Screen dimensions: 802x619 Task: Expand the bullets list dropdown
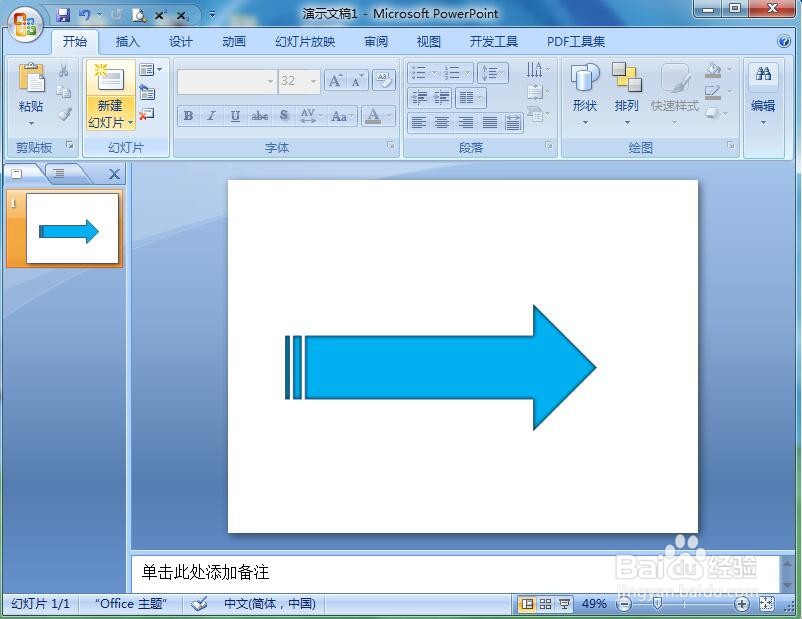click(x=434, y=73)
